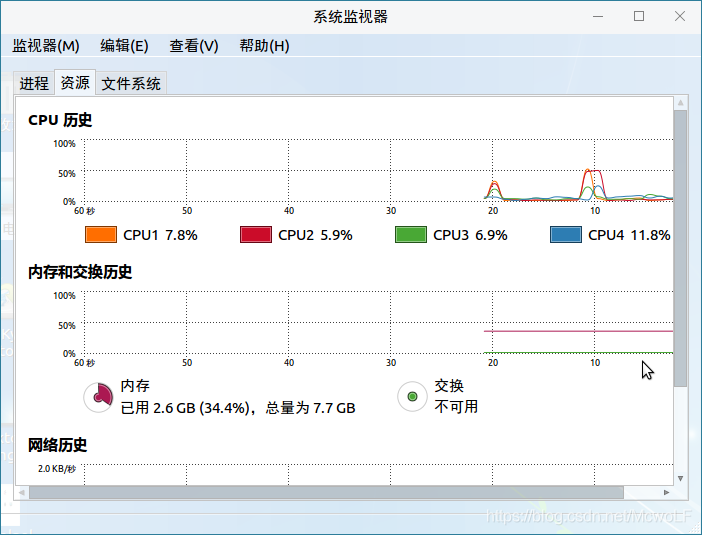Click the CPU4 11.8% label

tap(629, 235)
